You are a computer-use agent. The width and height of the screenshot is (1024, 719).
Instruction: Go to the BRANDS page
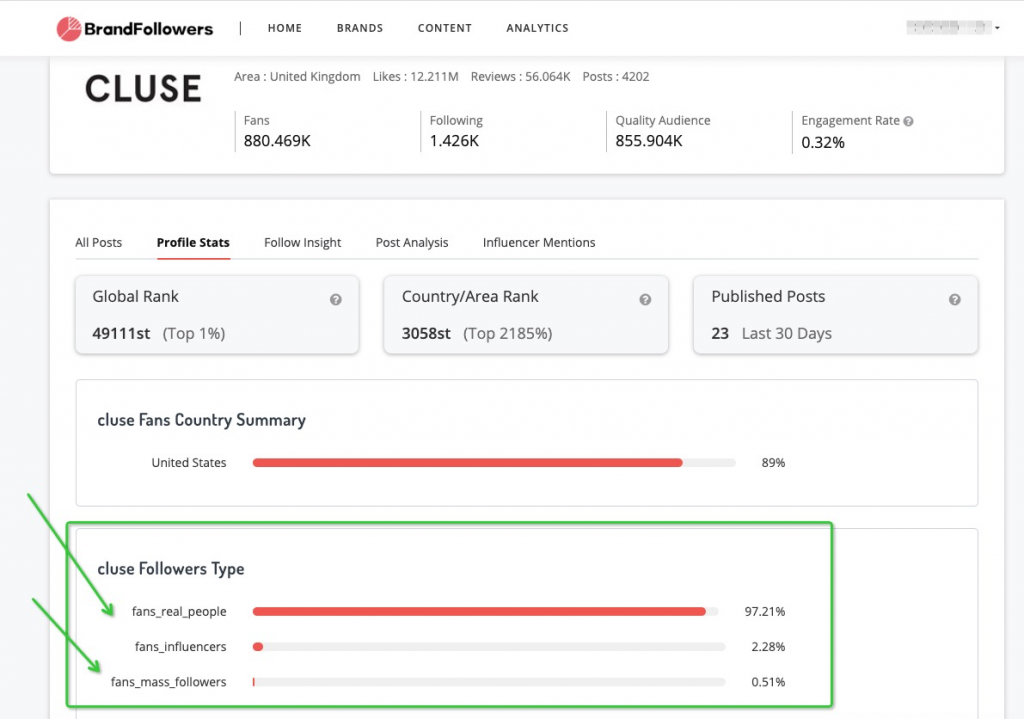(360, 28)
